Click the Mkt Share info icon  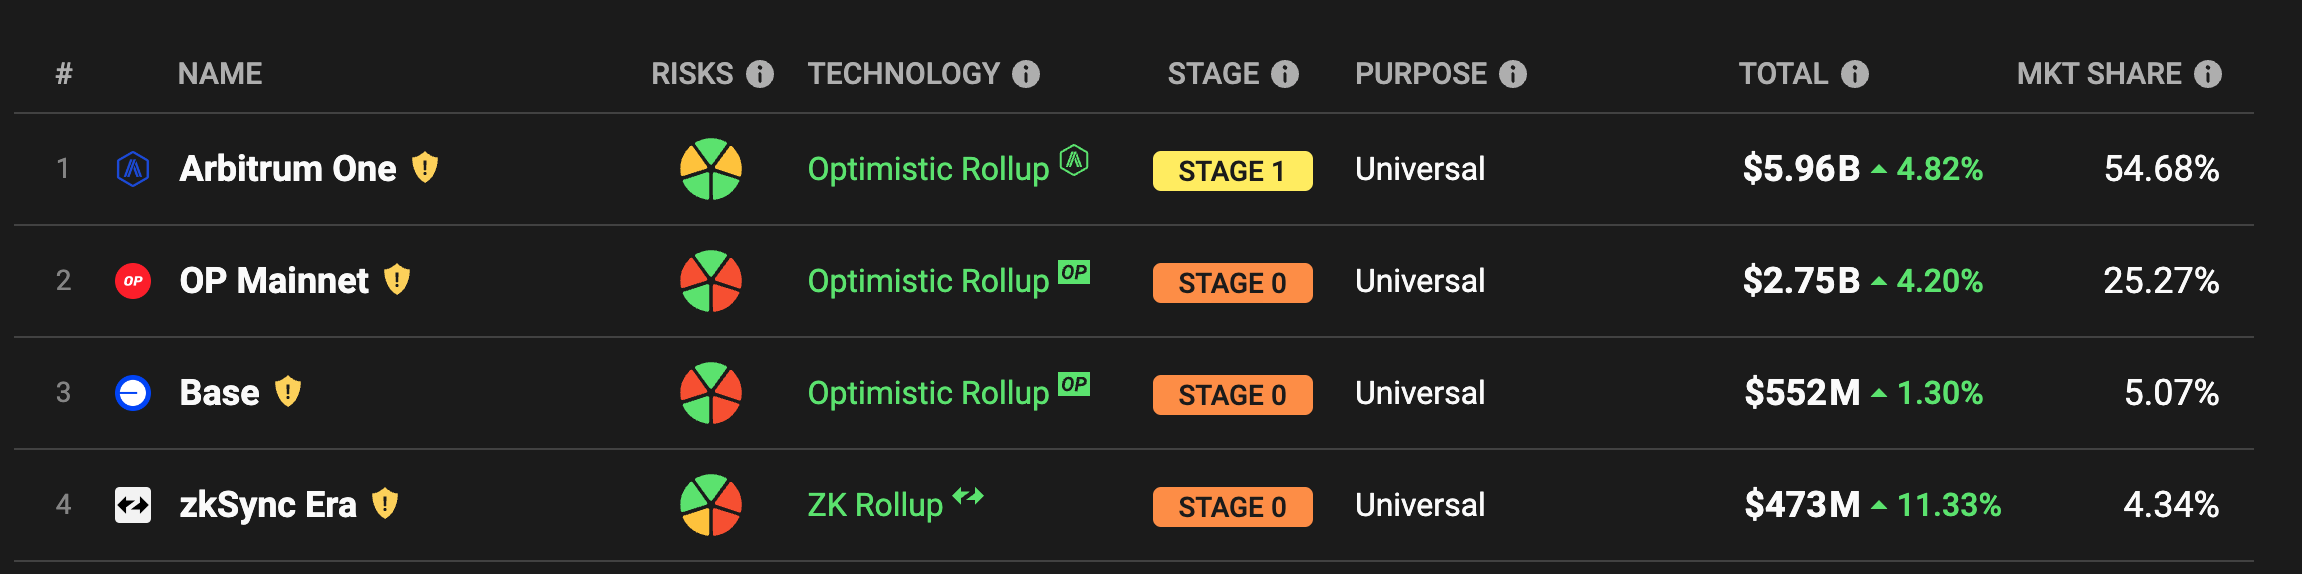click(x=2208, y=74)
